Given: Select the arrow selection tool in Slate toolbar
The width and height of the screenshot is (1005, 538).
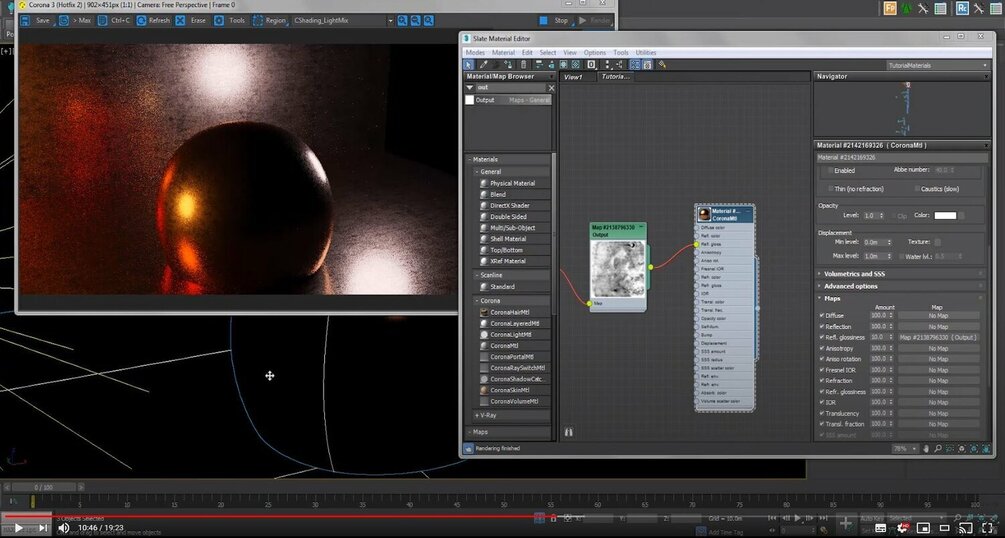Looking at the screenshot, I should coord(468,65).
